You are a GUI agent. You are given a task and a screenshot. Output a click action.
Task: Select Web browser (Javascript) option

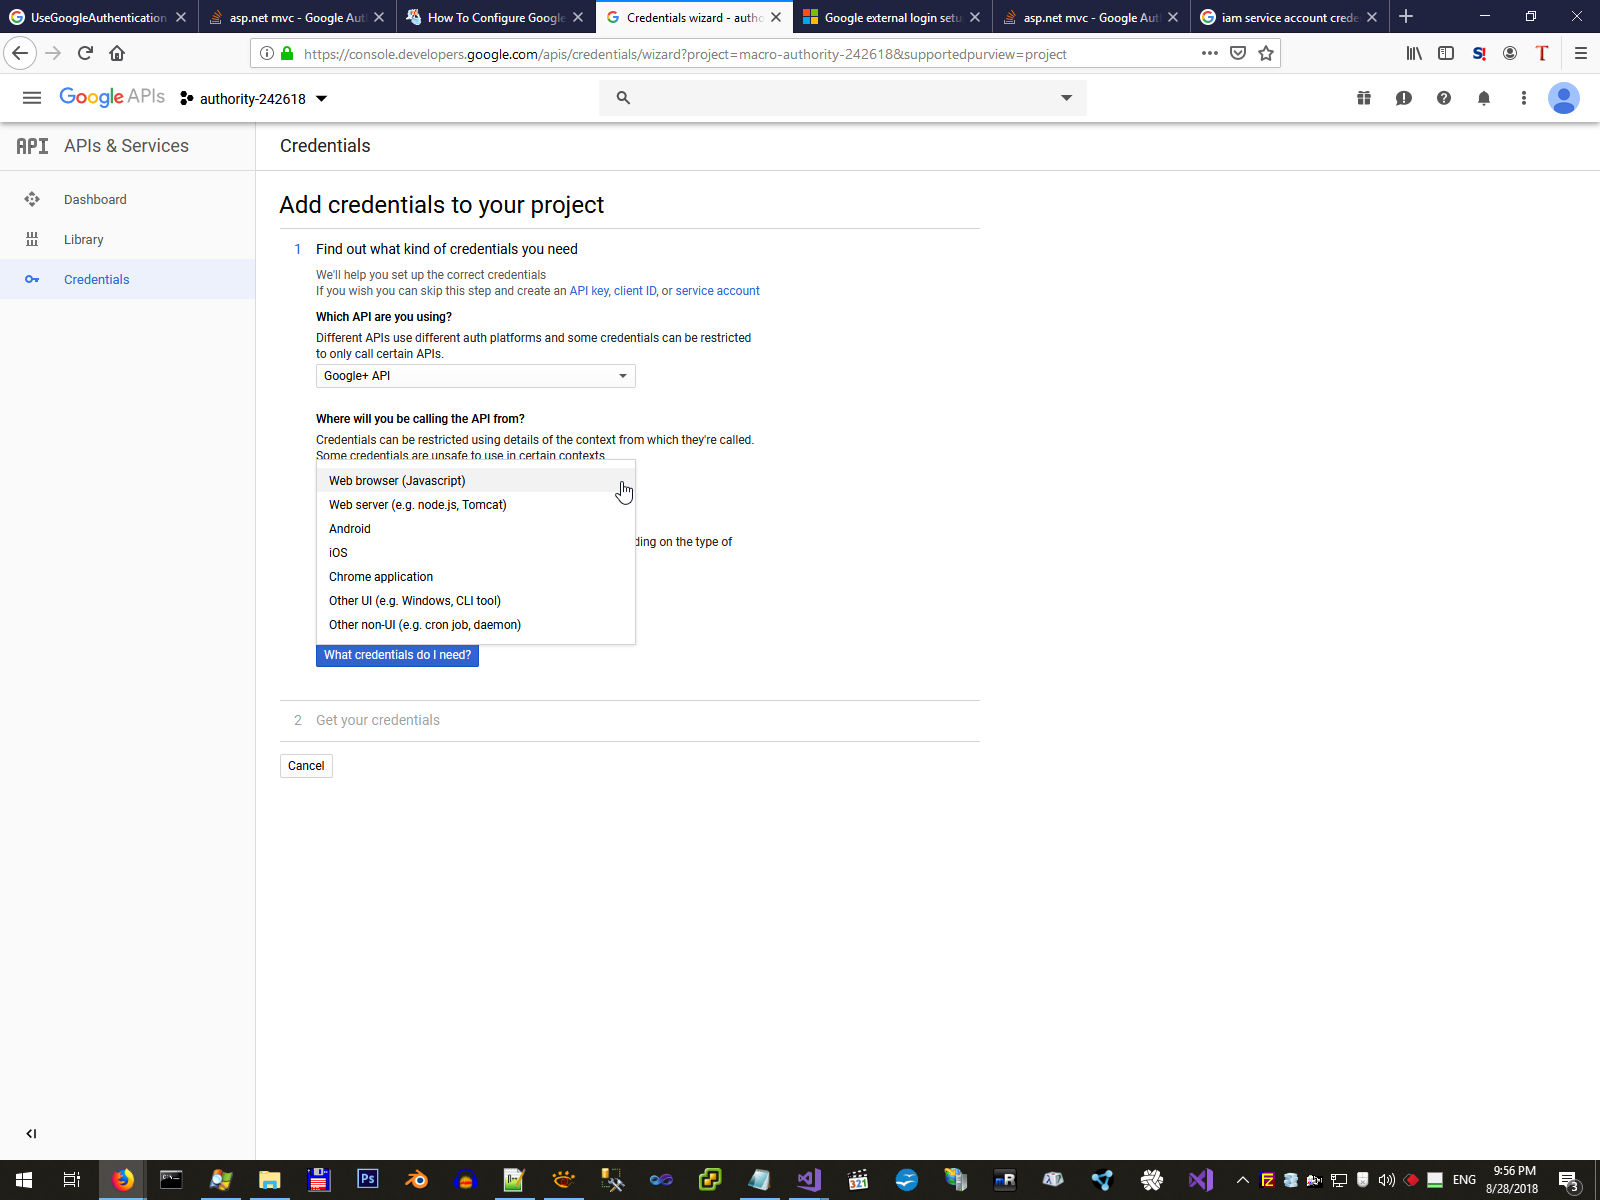point(476,481)
